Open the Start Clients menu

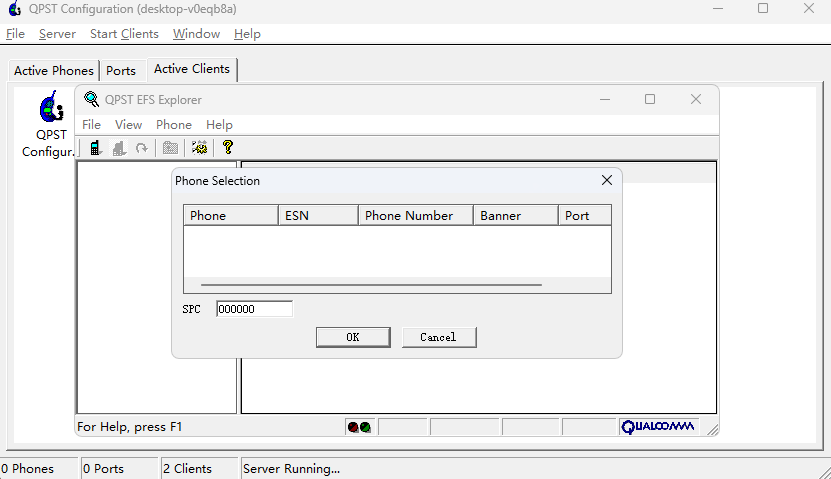coord(124,34)
